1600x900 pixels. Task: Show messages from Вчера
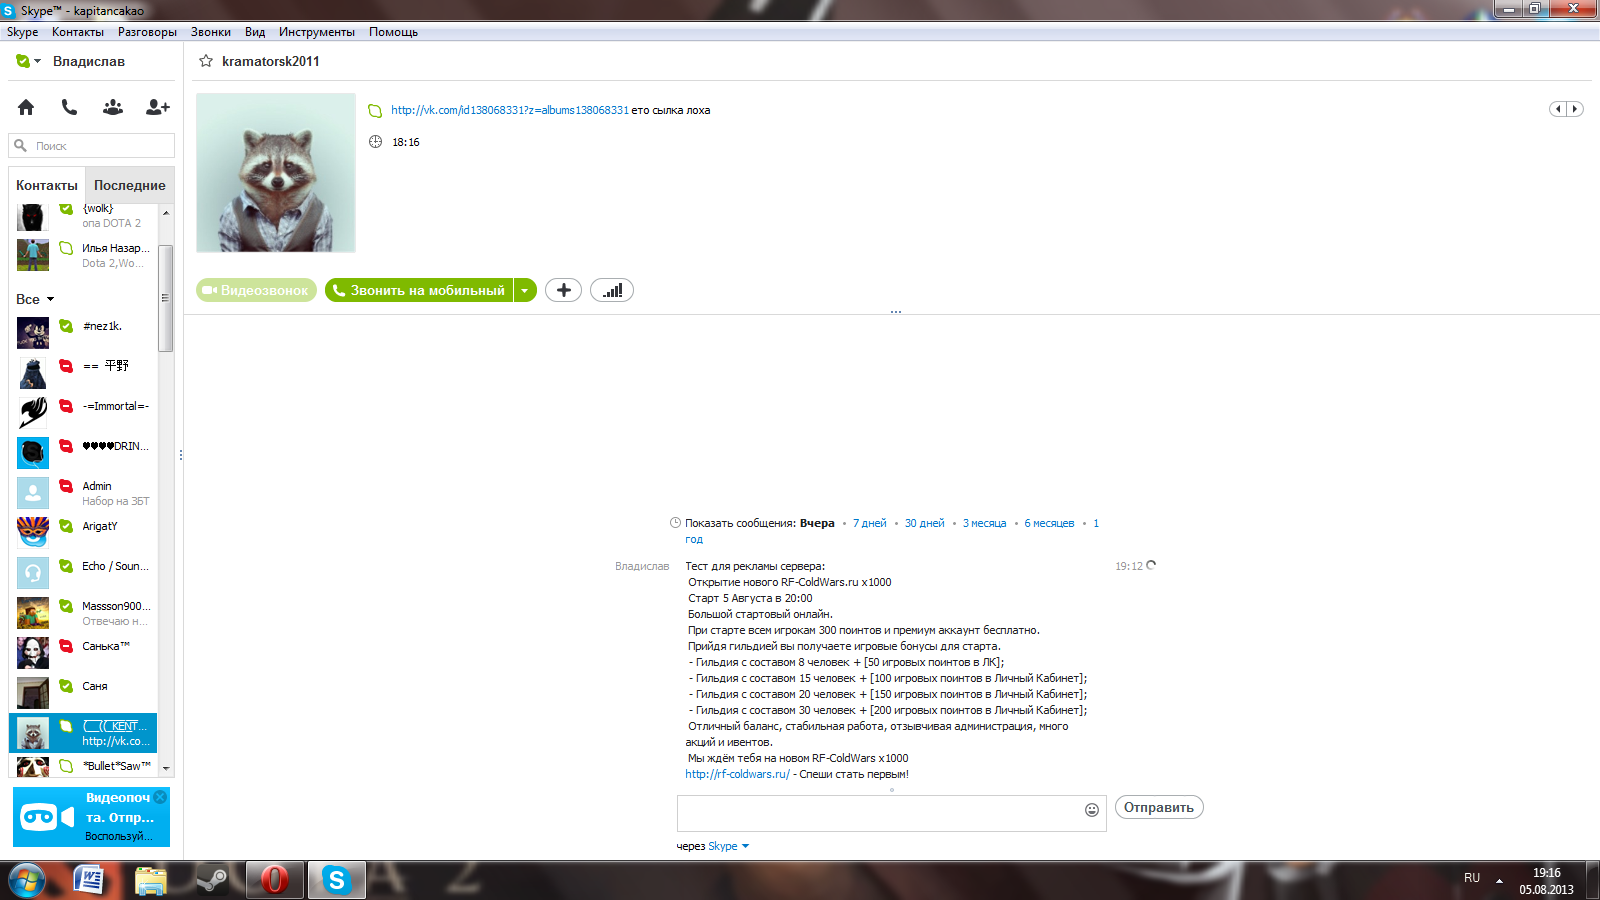tap(817, 523)
